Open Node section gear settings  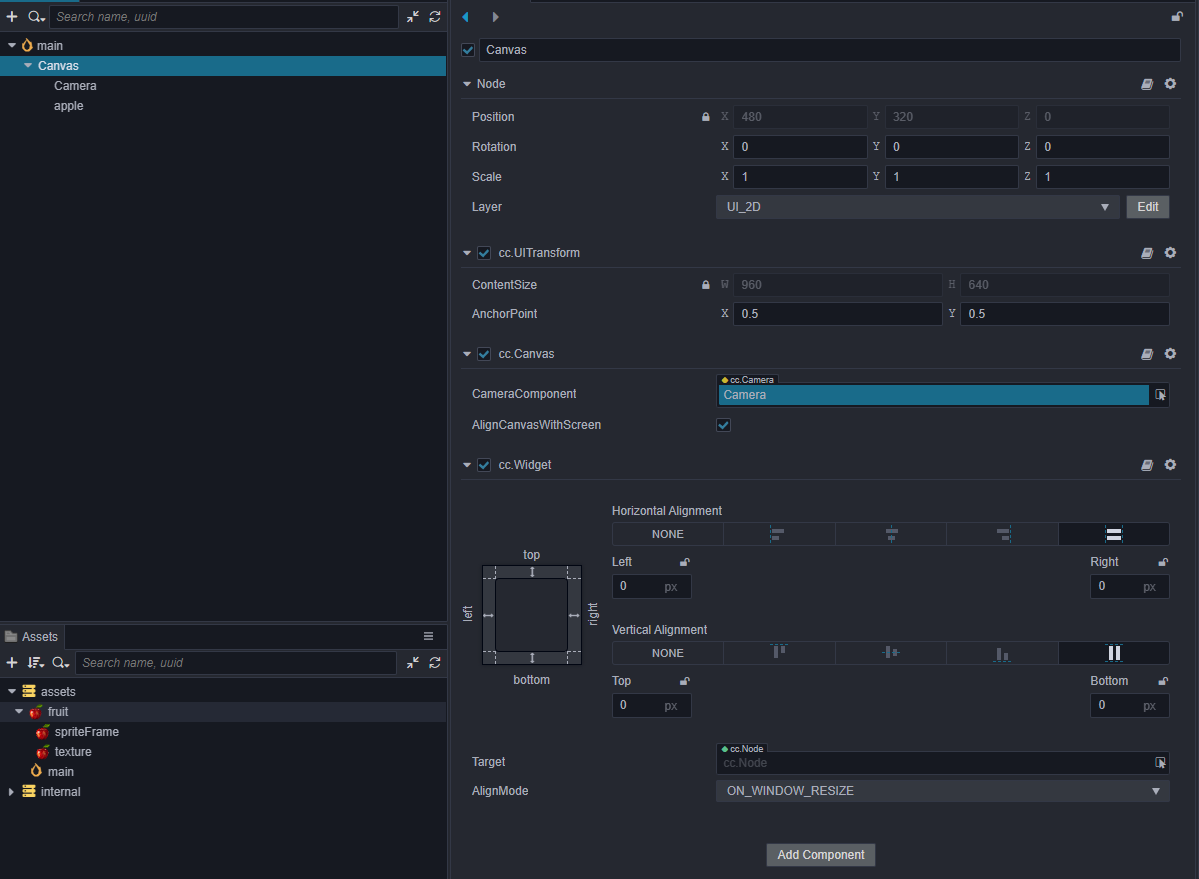(1170, 83)
